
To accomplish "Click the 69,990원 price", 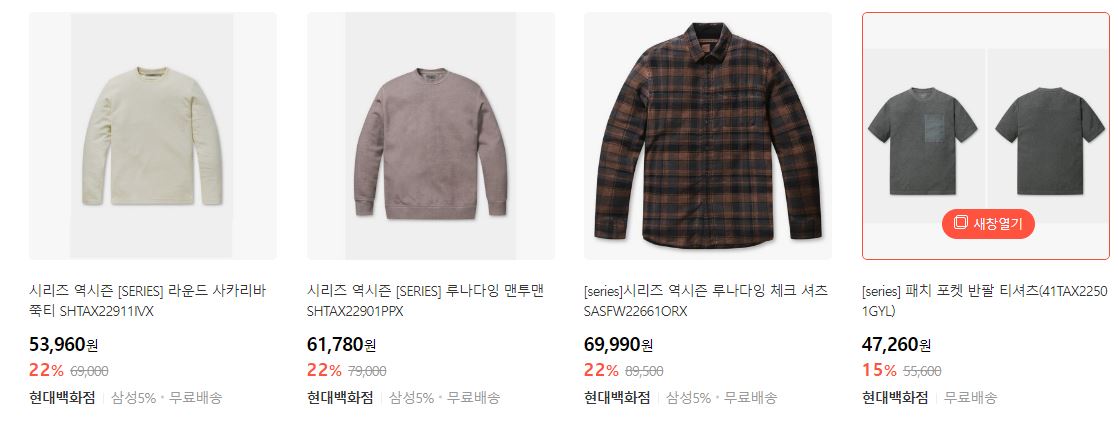I will [618, 345].
